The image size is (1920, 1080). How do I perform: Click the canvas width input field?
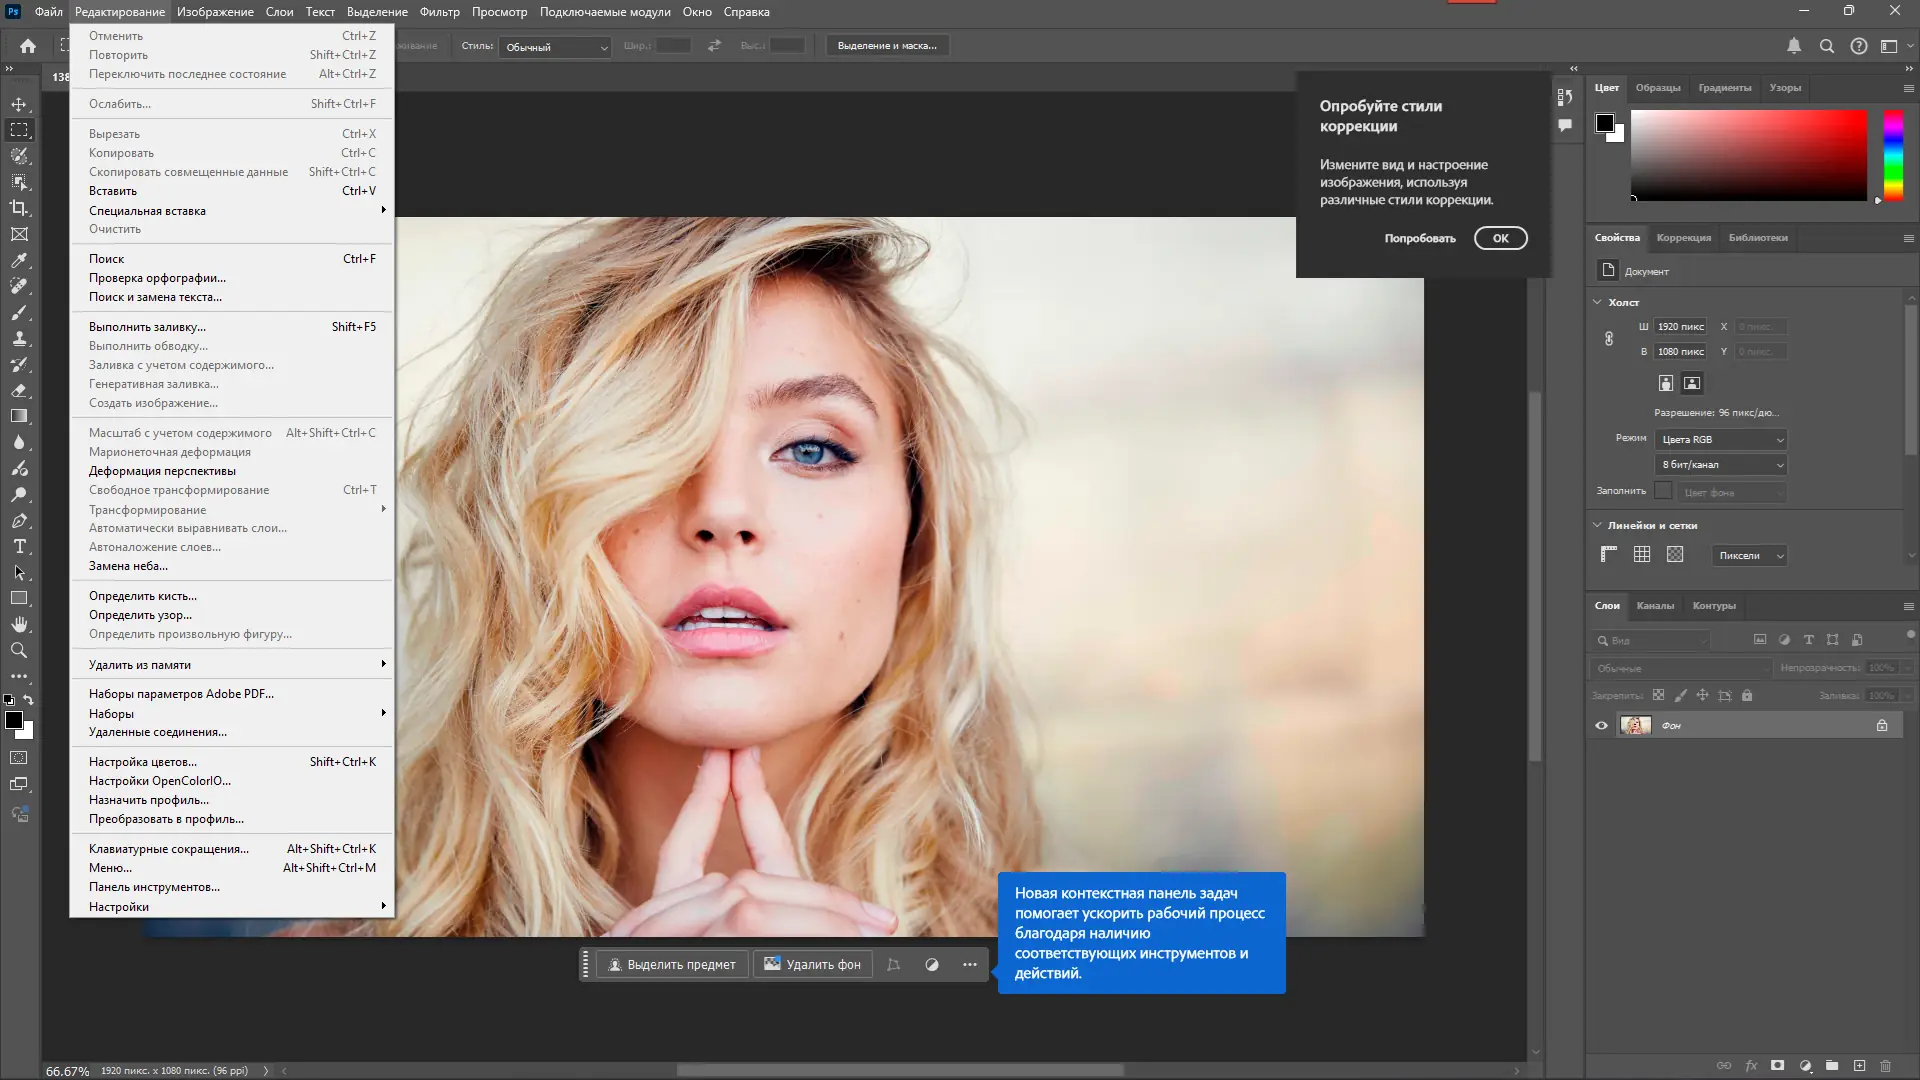point(1680,327)
